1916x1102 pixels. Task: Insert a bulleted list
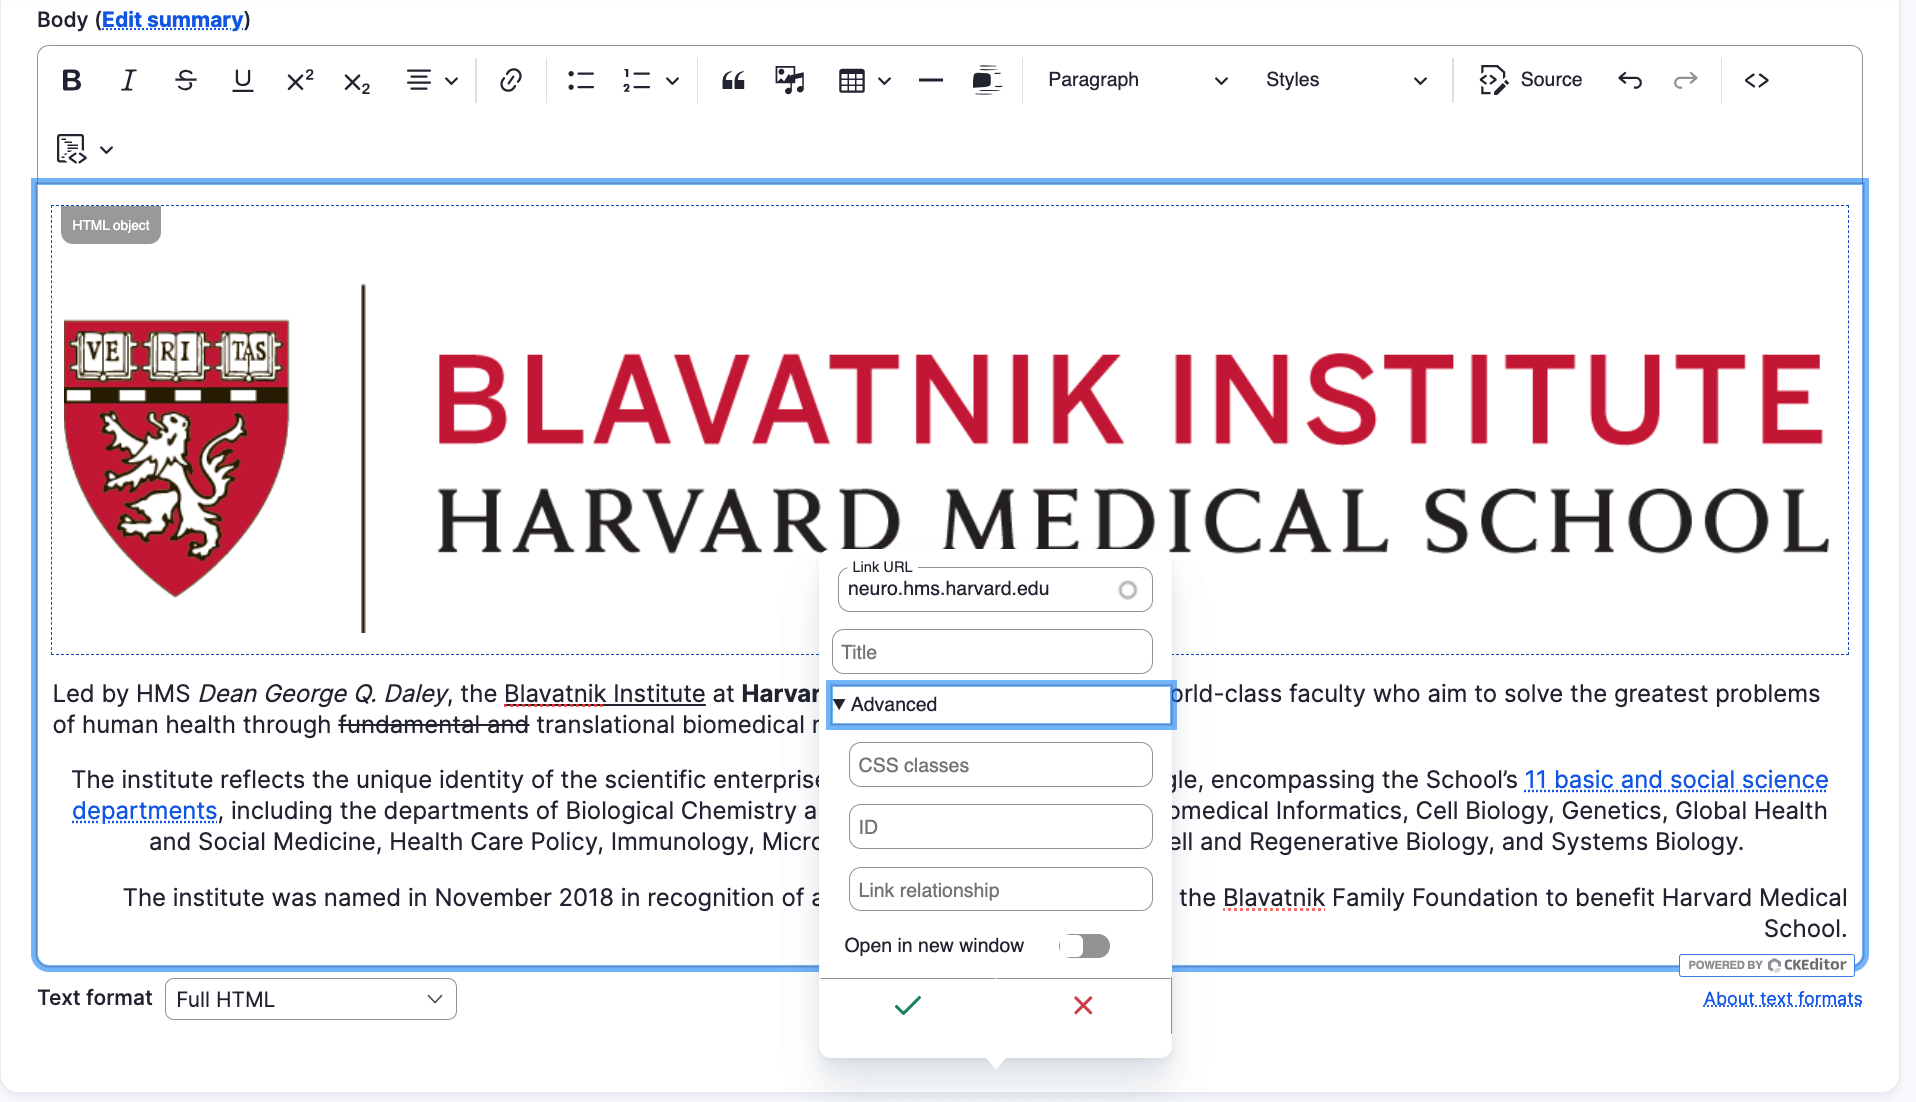click(580, 80)
